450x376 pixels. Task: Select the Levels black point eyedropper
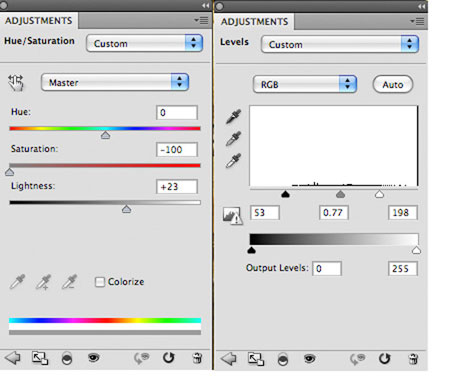[233, 116]
